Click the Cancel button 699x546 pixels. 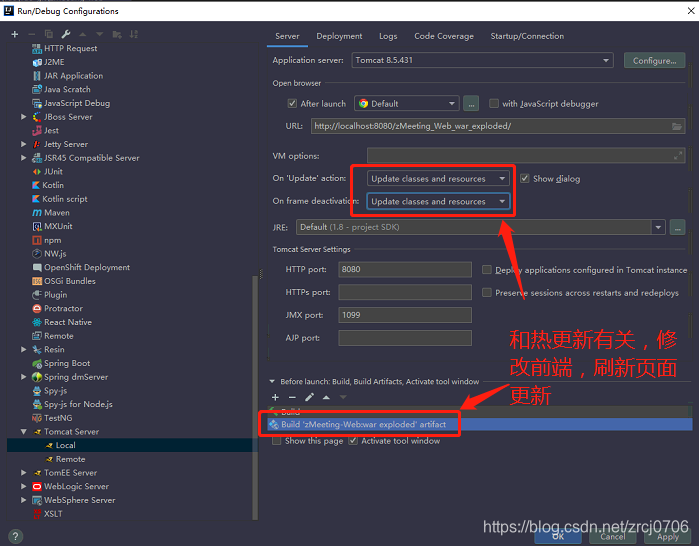pyautogui.click(x=613, y=537)
